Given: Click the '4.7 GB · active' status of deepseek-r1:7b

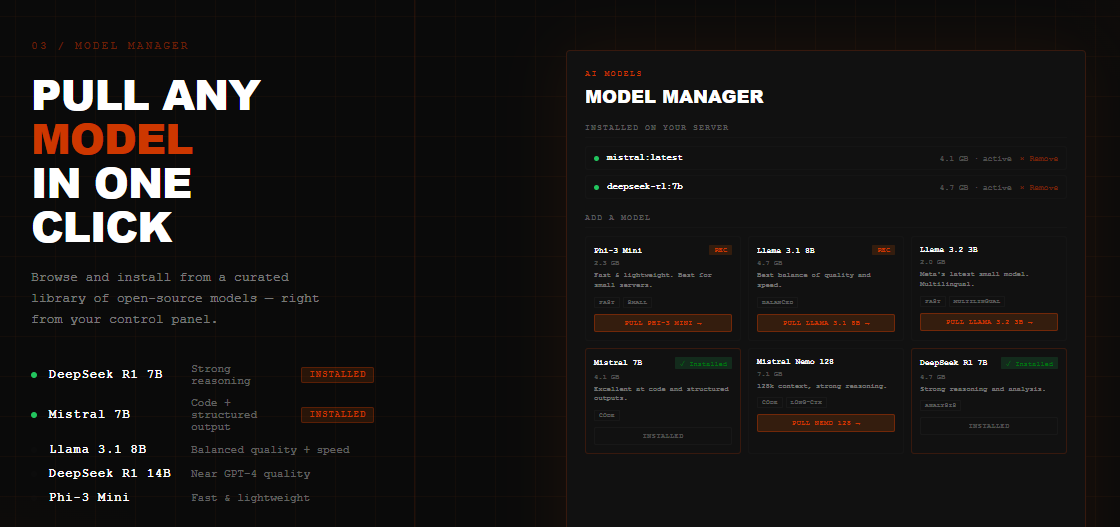Looking at the screenshot, I should coord(975,188).
